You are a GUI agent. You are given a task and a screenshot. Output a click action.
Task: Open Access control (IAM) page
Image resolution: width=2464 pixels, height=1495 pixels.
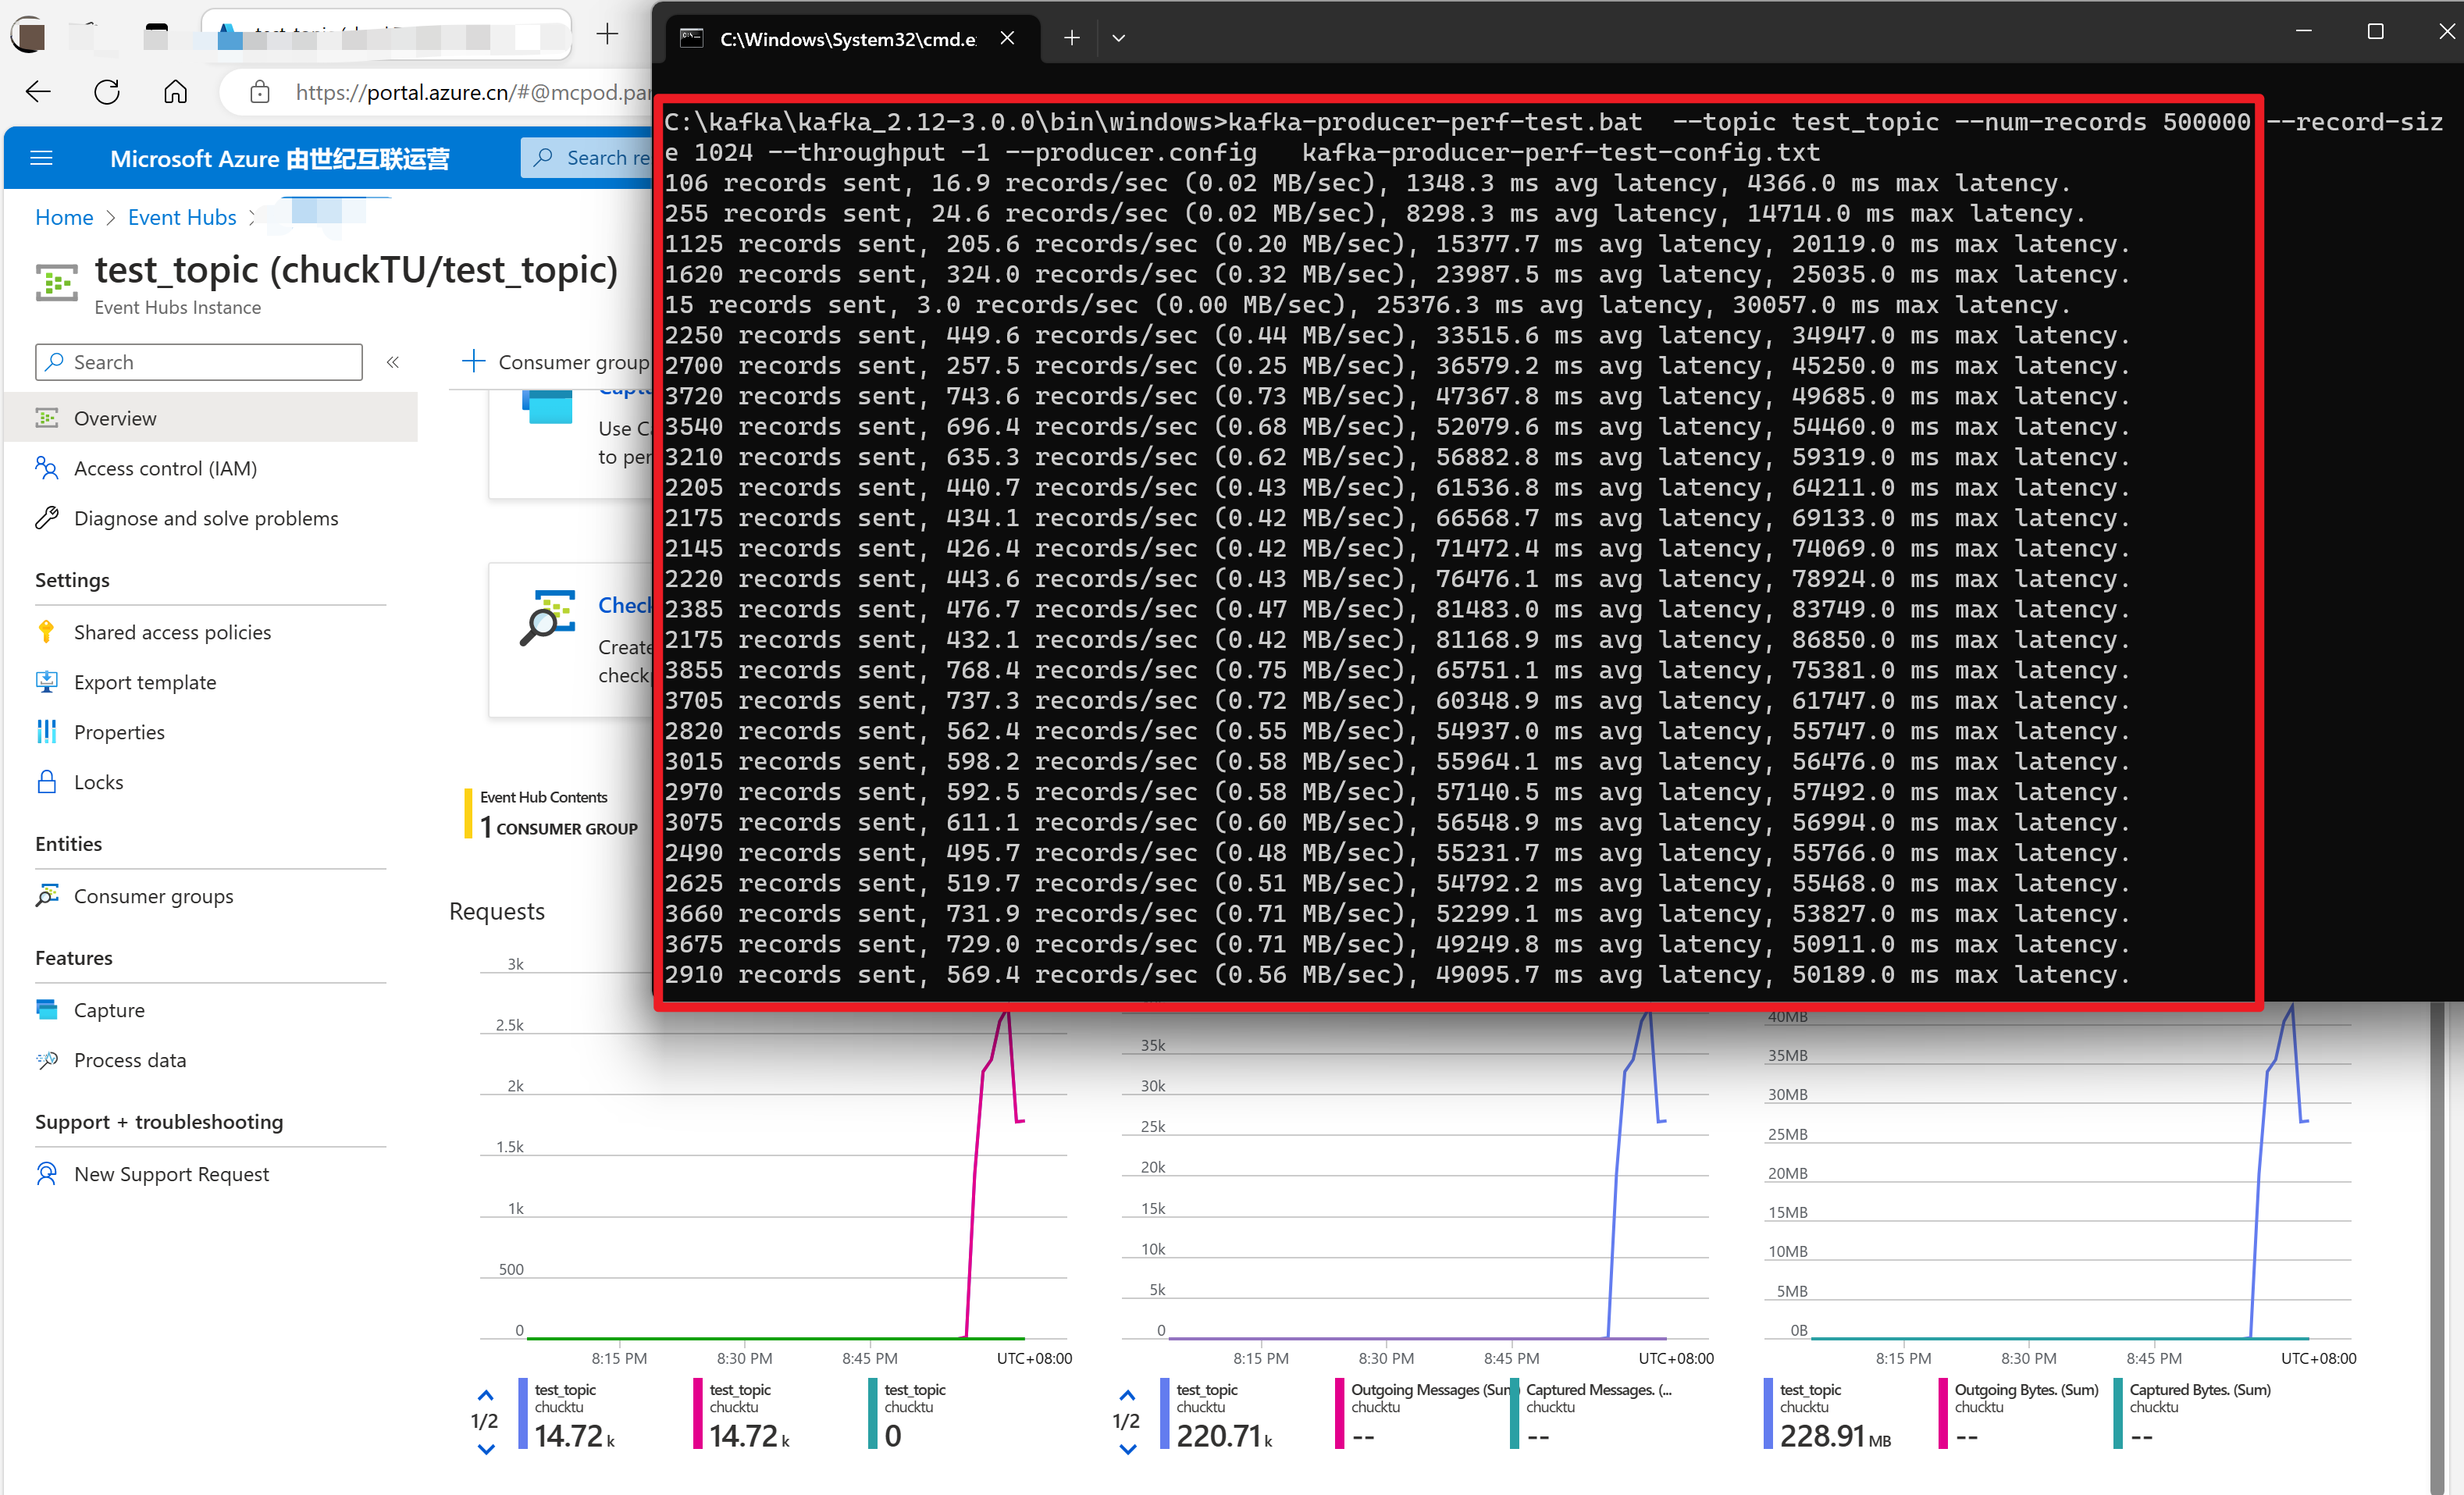point(165,468)
